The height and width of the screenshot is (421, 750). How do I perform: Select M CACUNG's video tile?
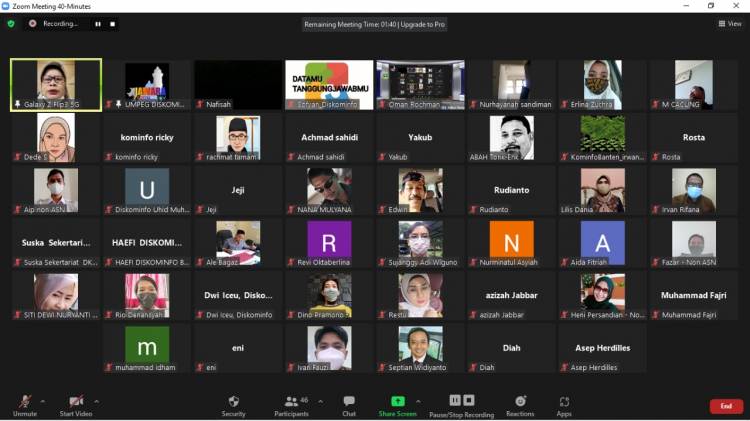tap(694, 85)
